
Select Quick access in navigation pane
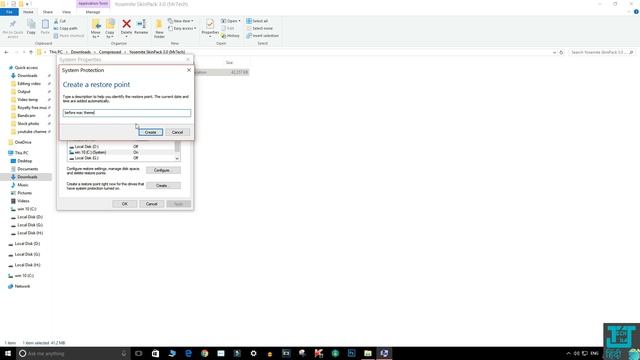26,67
